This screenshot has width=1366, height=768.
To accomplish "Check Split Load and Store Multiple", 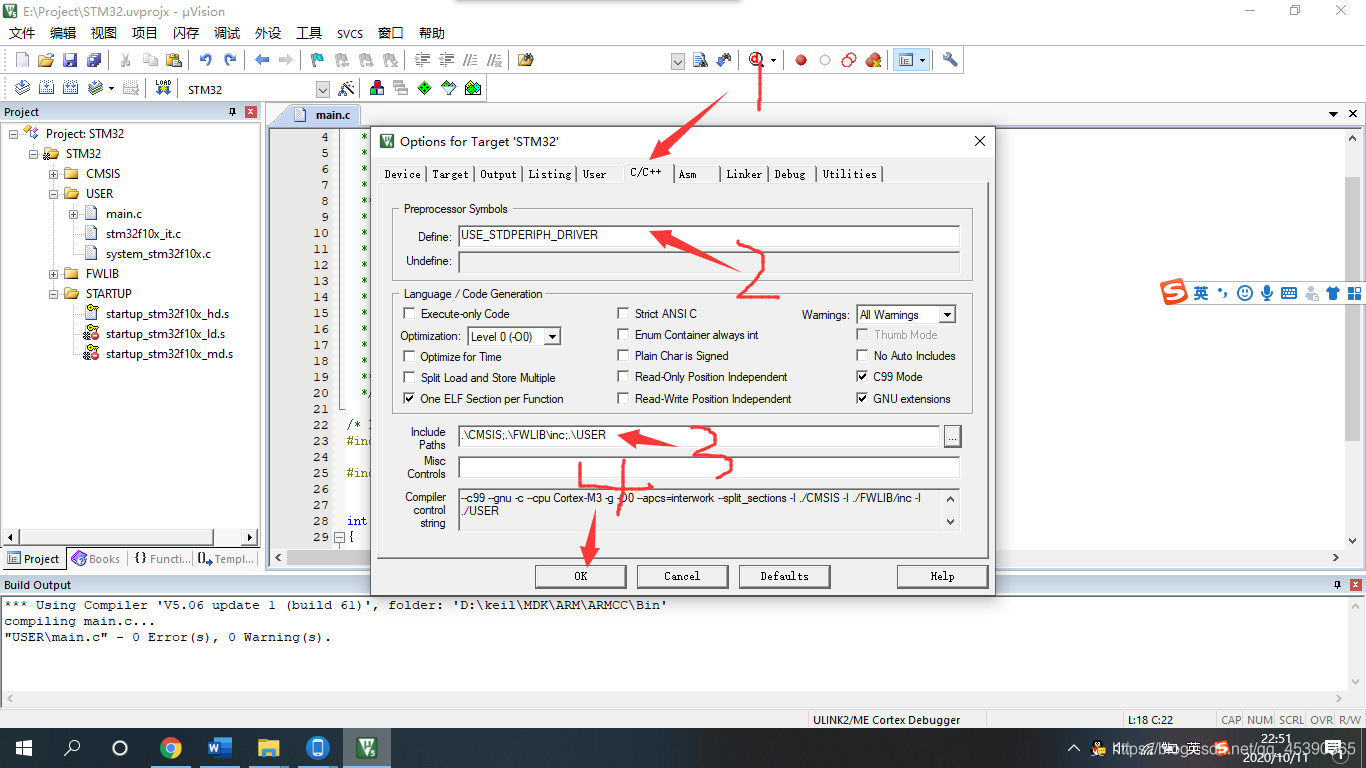I will pos(409,377).
